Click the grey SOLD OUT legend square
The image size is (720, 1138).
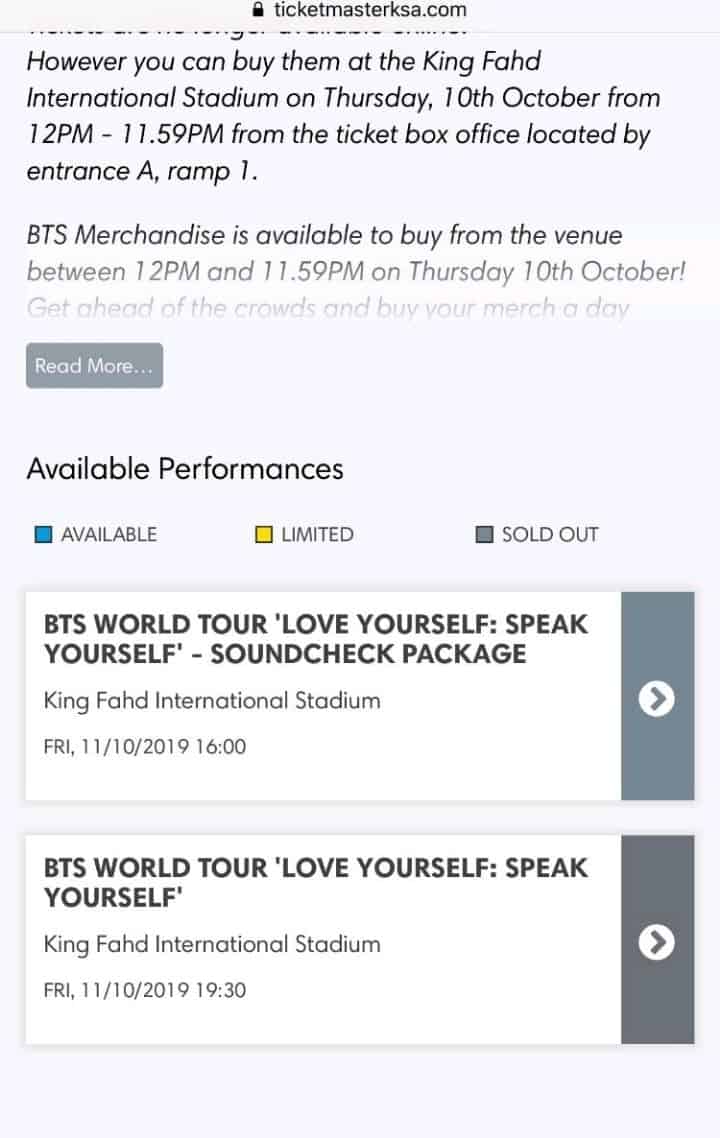(x=484, y=535)
